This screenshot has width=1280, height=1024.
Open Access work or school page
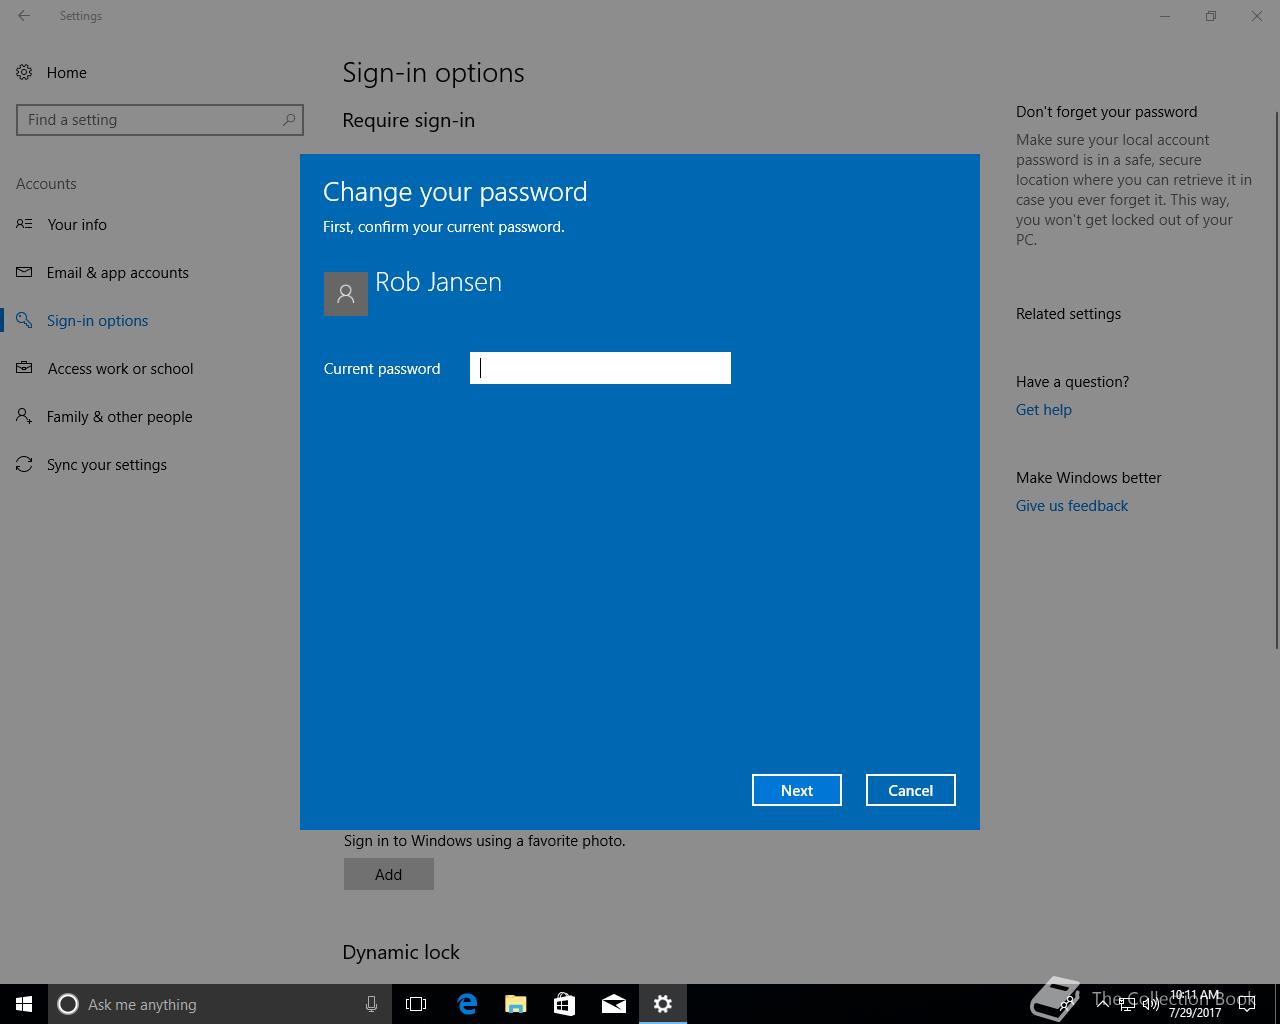pyautogui.click(x=121, y=368)
